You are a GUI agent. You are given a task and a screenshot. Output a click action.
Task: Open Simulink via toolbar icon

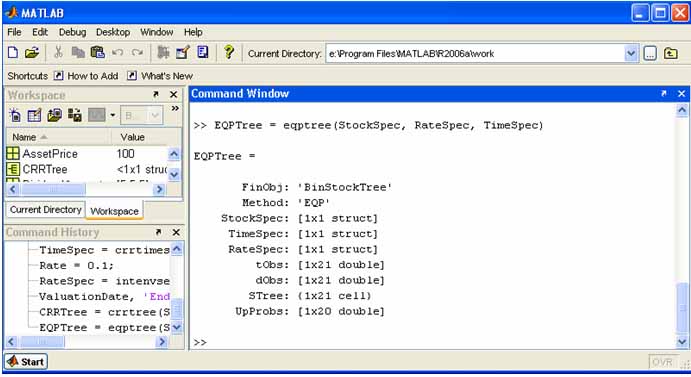(x=163, y=53)
